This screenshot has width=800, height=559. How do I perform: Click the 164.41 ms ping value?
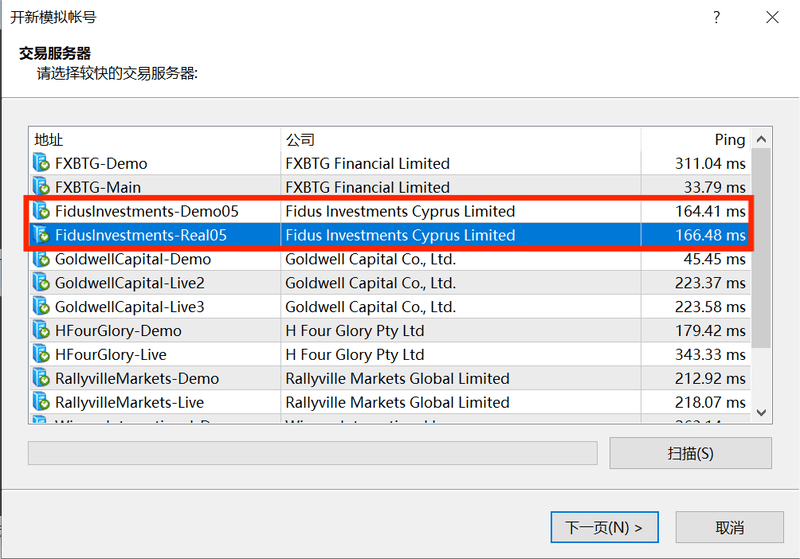[710, 211]
